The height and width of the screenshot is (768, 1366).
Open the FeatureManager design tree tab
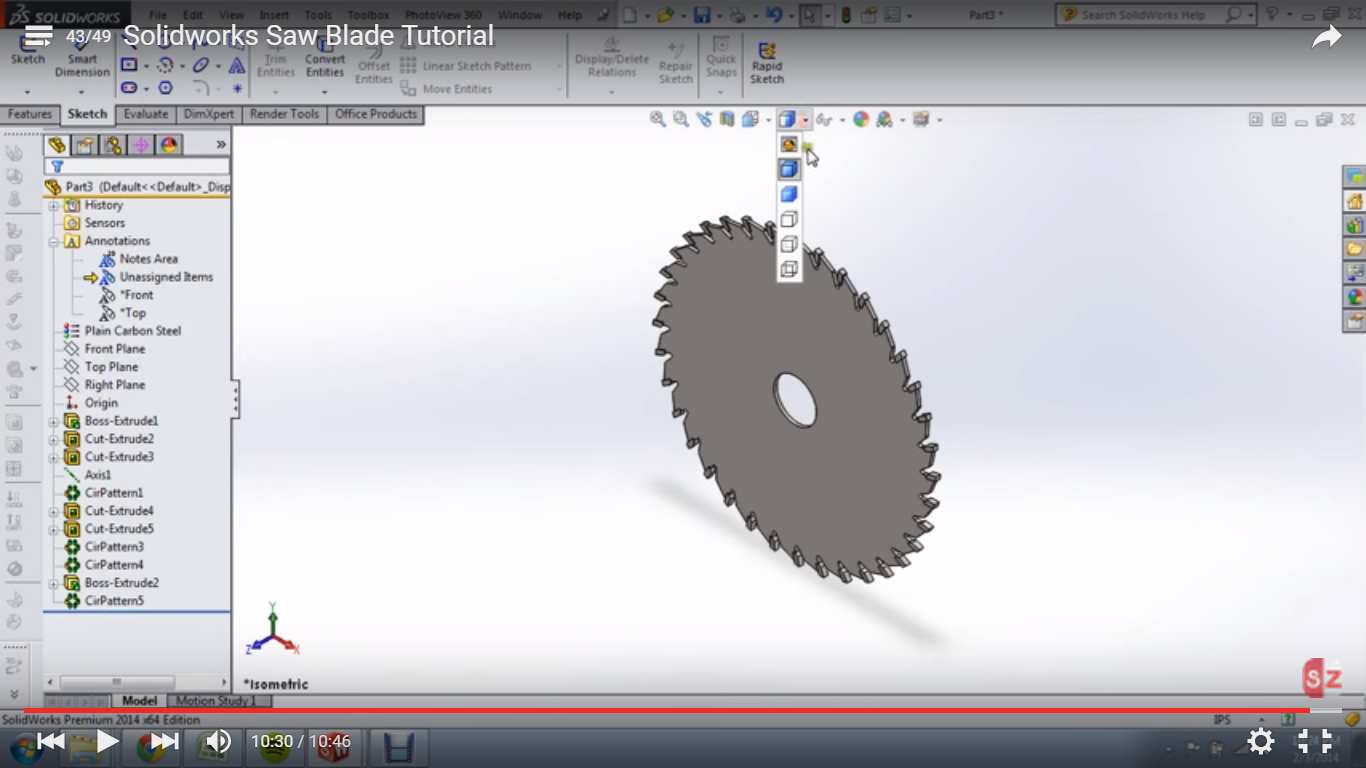(57, 145)
